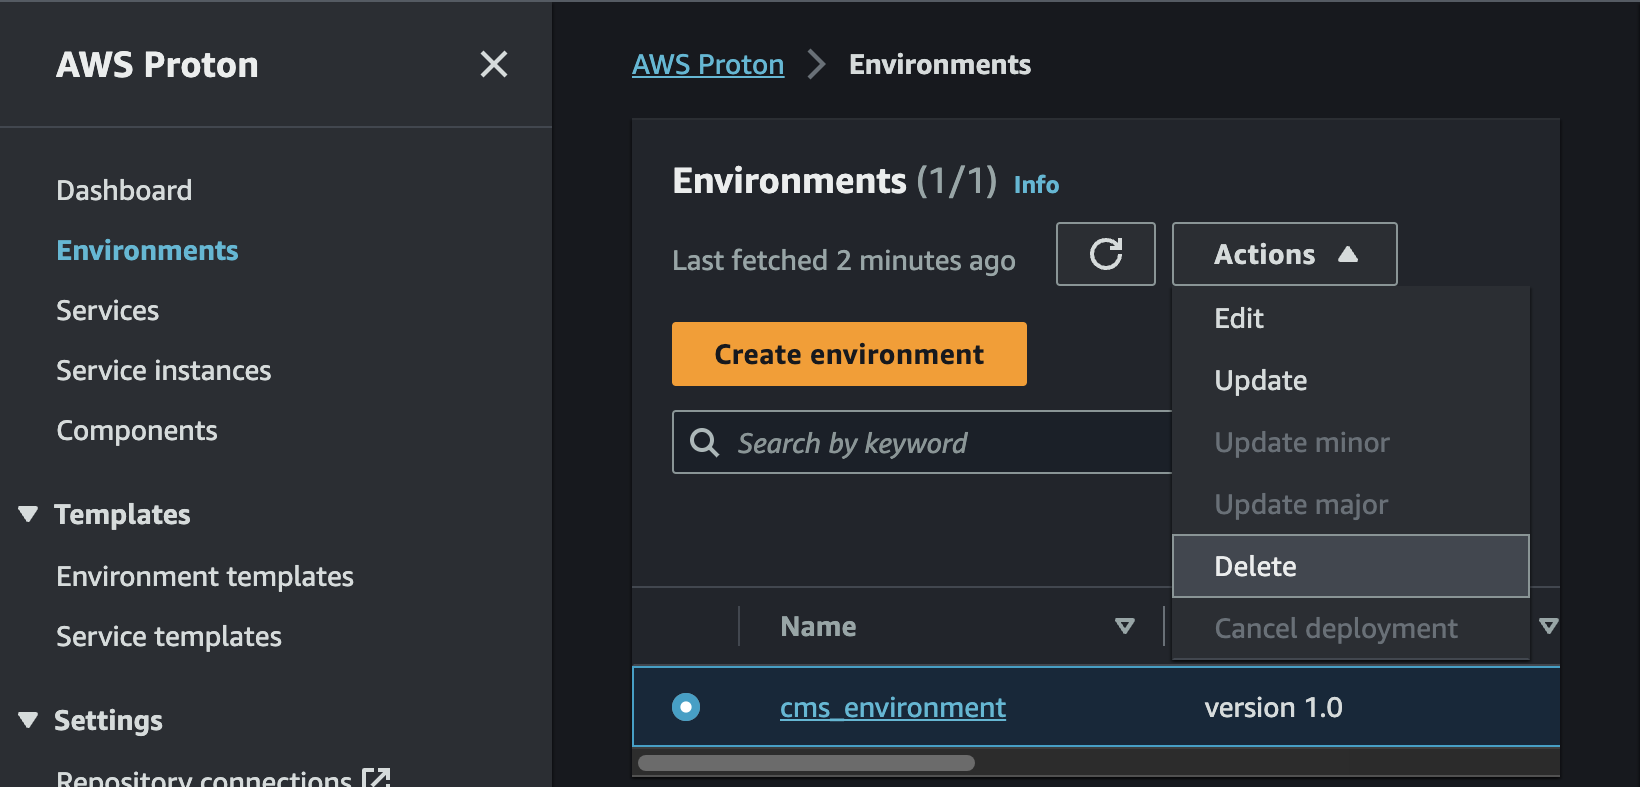Viewport: 1640px width, 787px height.
Task: Click the magnifier icon in search field
Action: pyautogui.click(x=705, y=442)
